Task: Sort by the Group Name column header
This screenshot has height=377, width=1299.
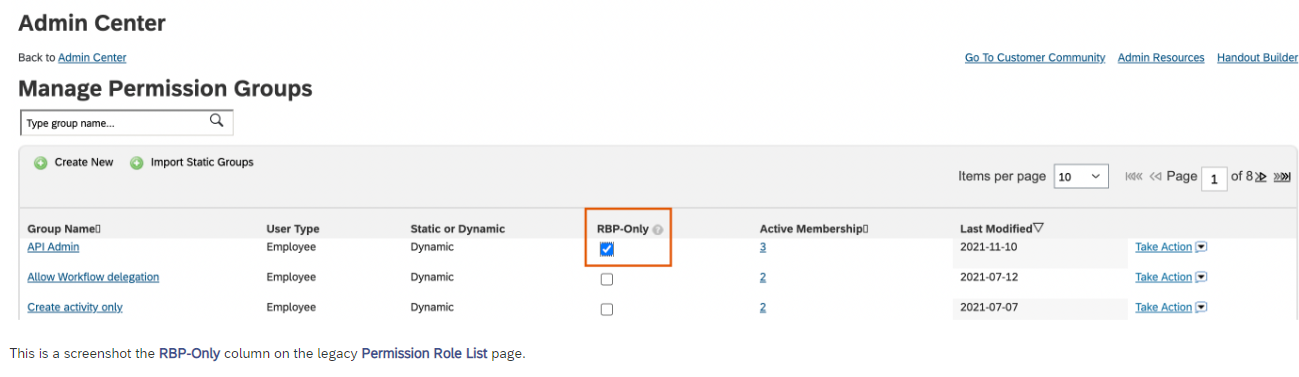Action: (64, 229)
